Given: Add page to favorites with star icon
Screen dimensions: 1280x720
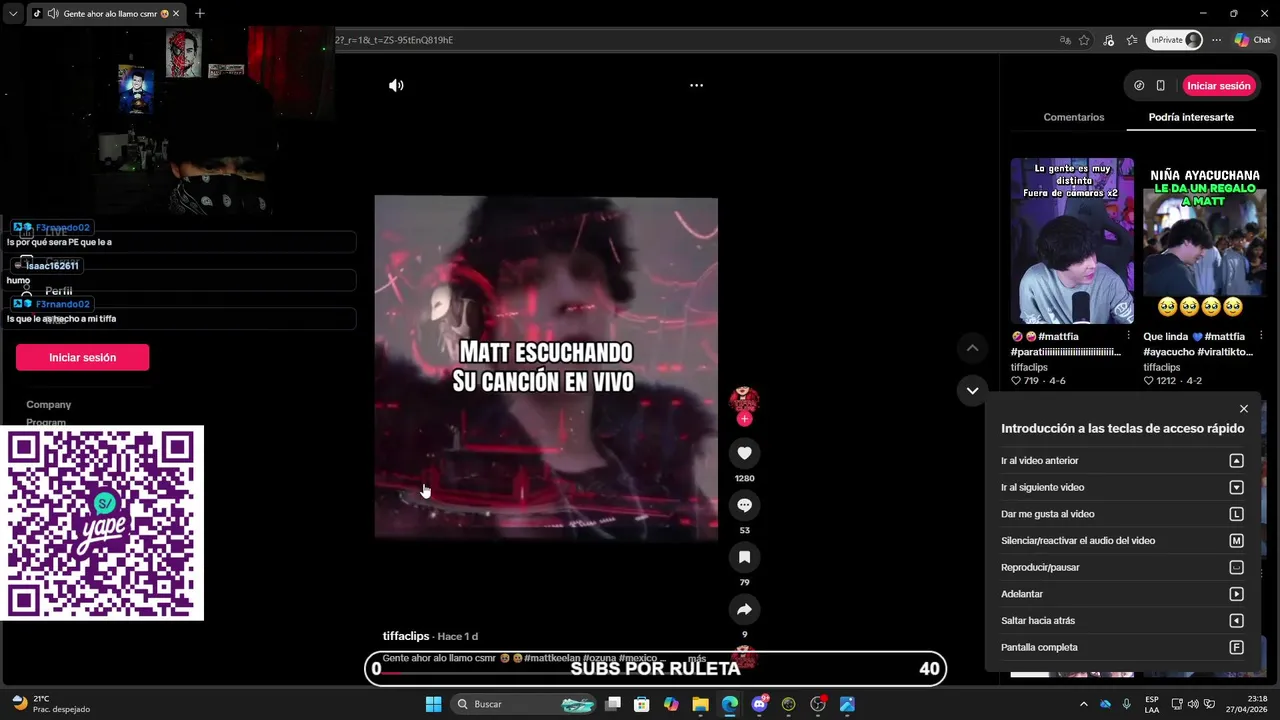Looking at the screenshot, I should (x=1084, y=40).
